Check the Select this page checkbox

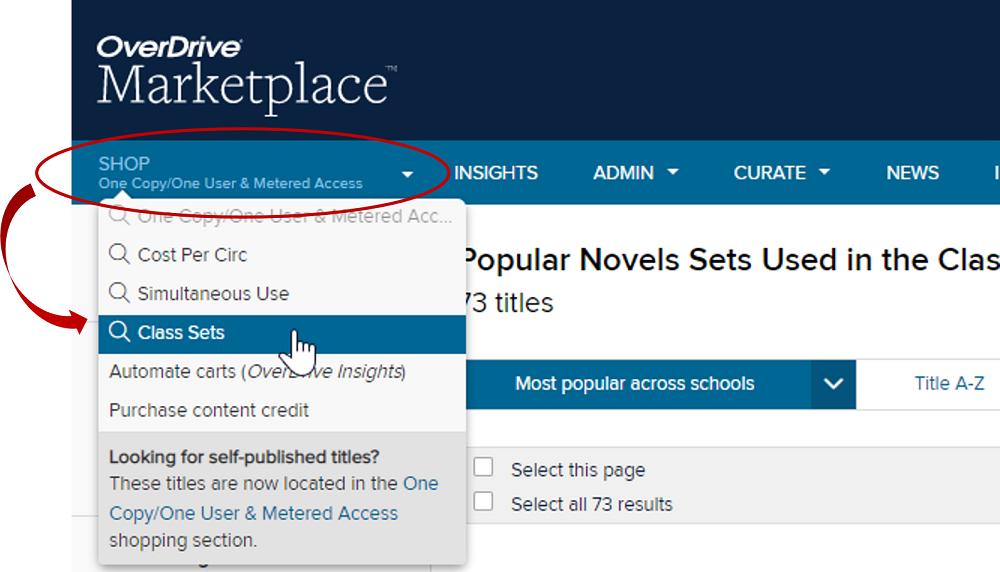483,467
